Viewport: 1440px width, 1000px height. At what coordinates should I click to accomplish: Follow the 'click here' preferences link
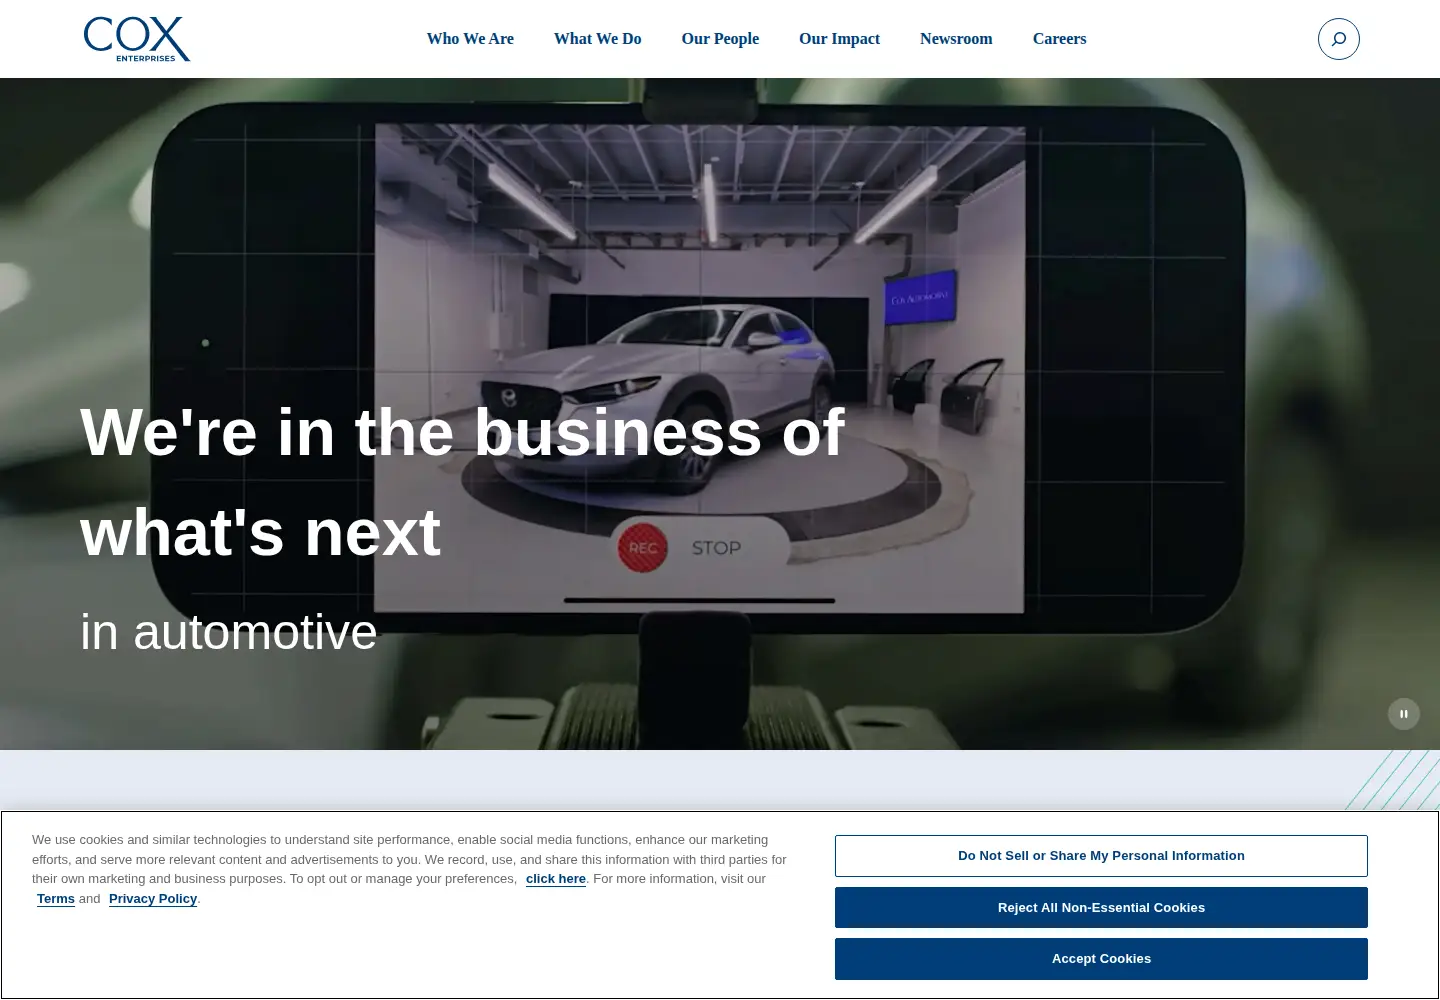tap(556, 879)
